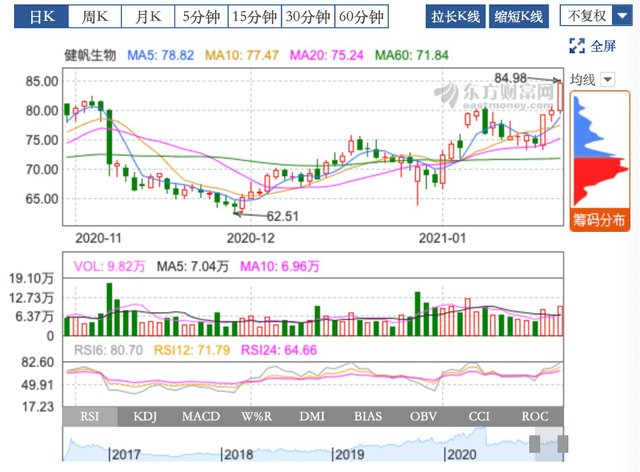Click the fullscreen 全屏 icon
Viewport: 640px width, 472px height.
point(577,46)
